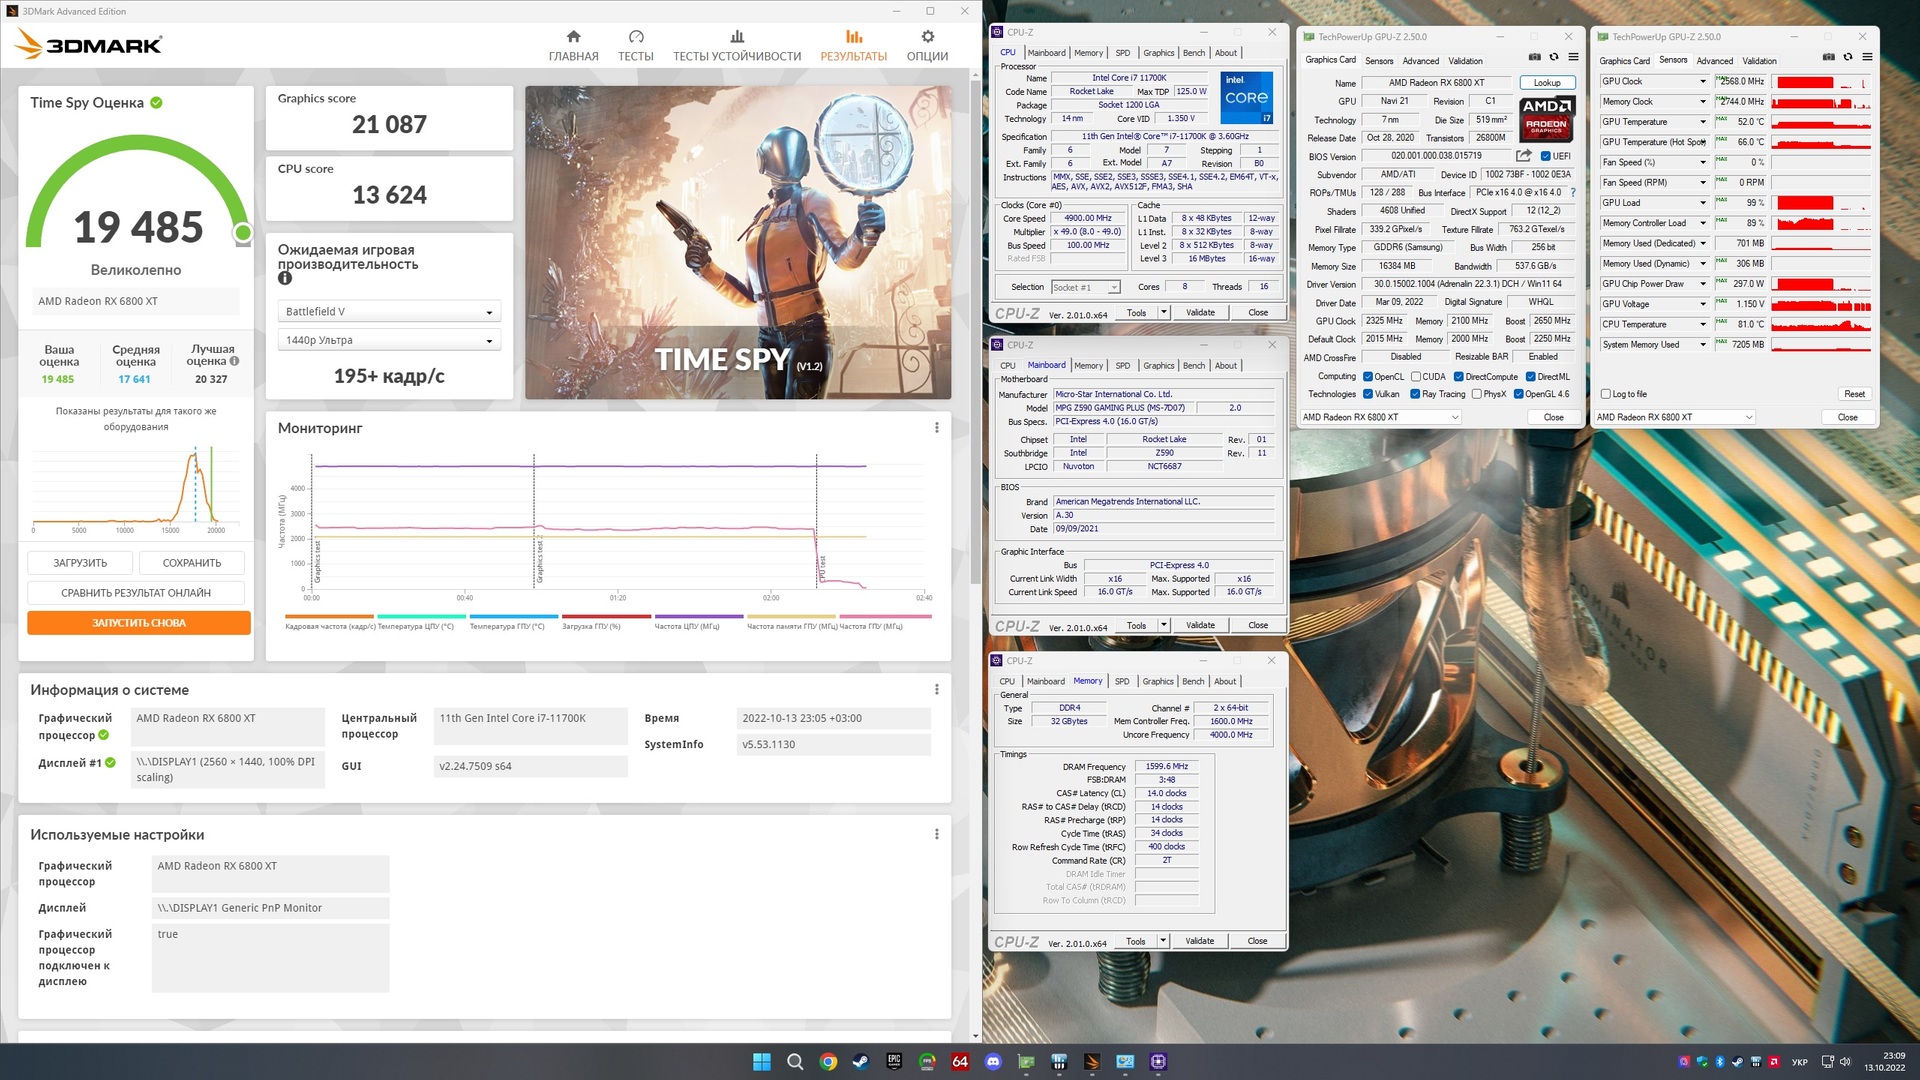The height and width of the screenshot is (1080, 1920).
Task: Open the SPD tab in top CPU-Z window
Action: (1123, 53)
